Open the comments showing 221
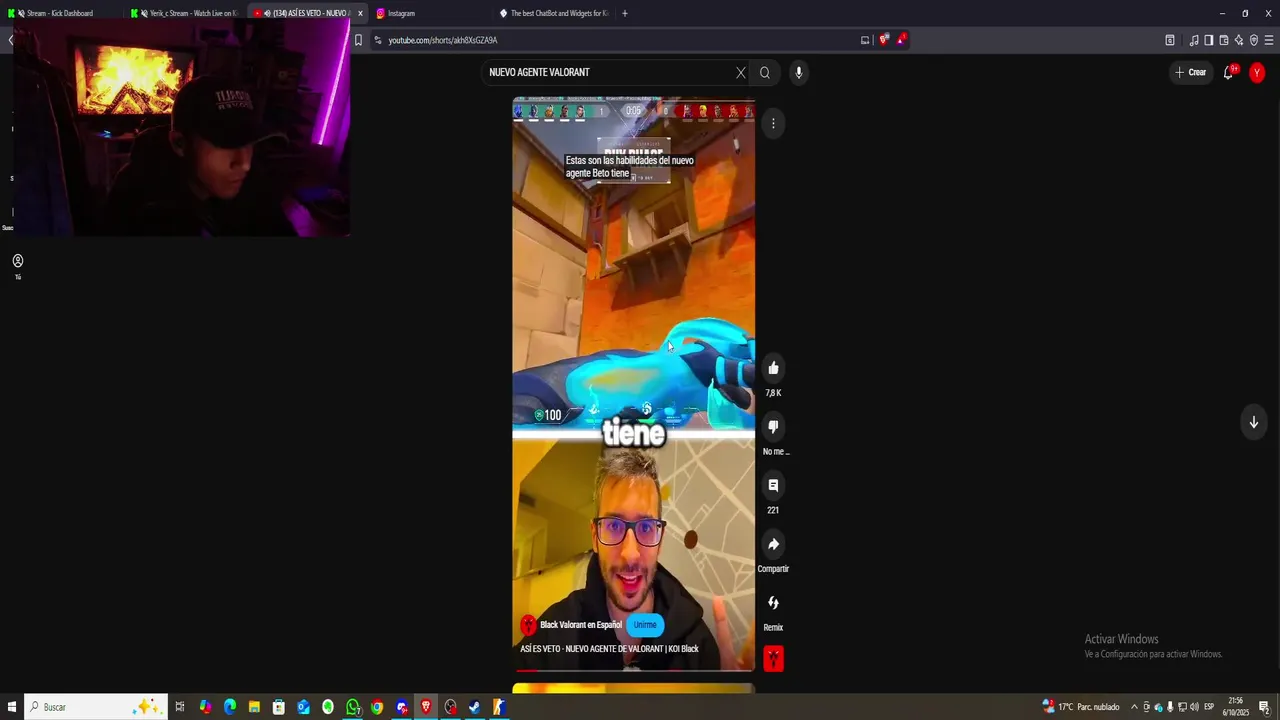1280x720 pixels. pos(773,485)
